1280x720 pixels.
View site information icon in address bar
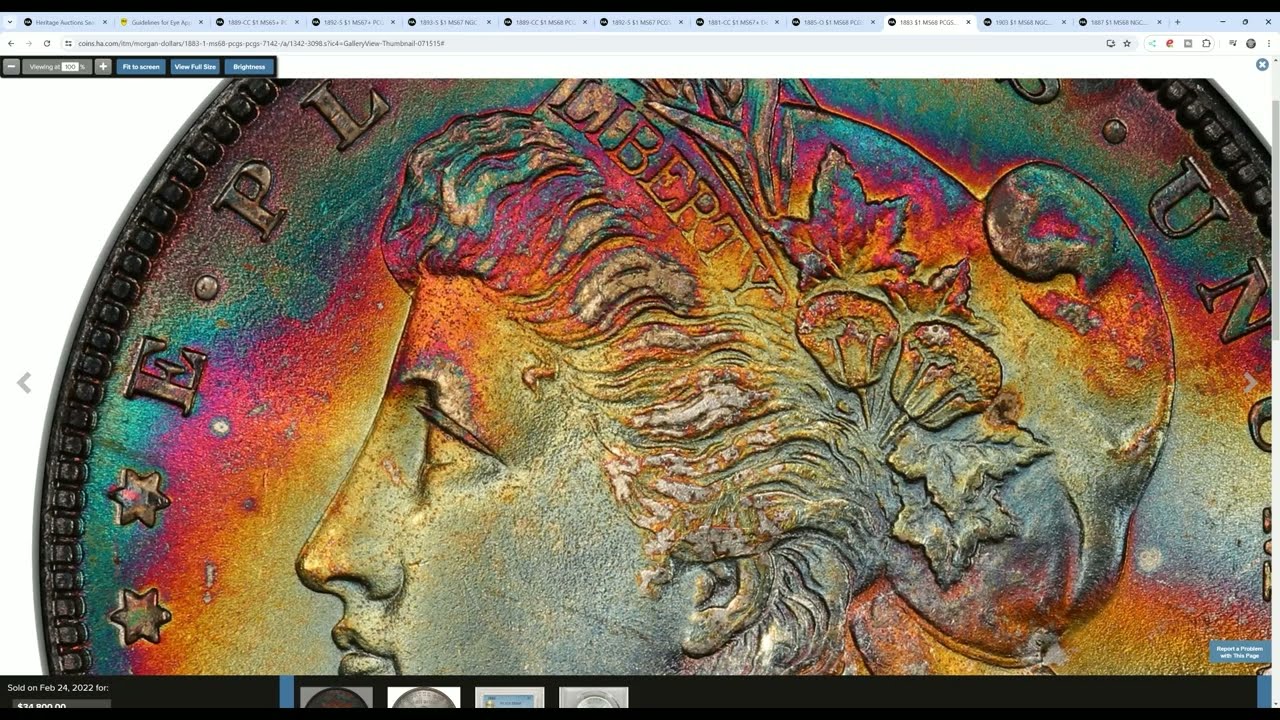tap(68, 44)
